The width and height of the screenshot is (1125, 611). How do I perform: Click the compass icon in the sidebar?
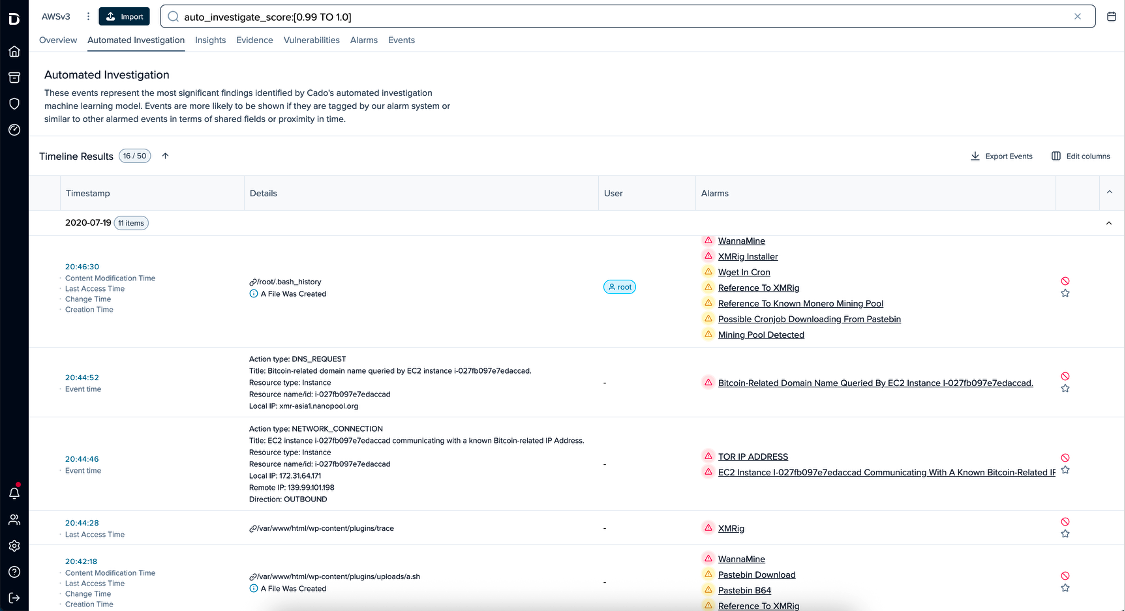[14, 131]
